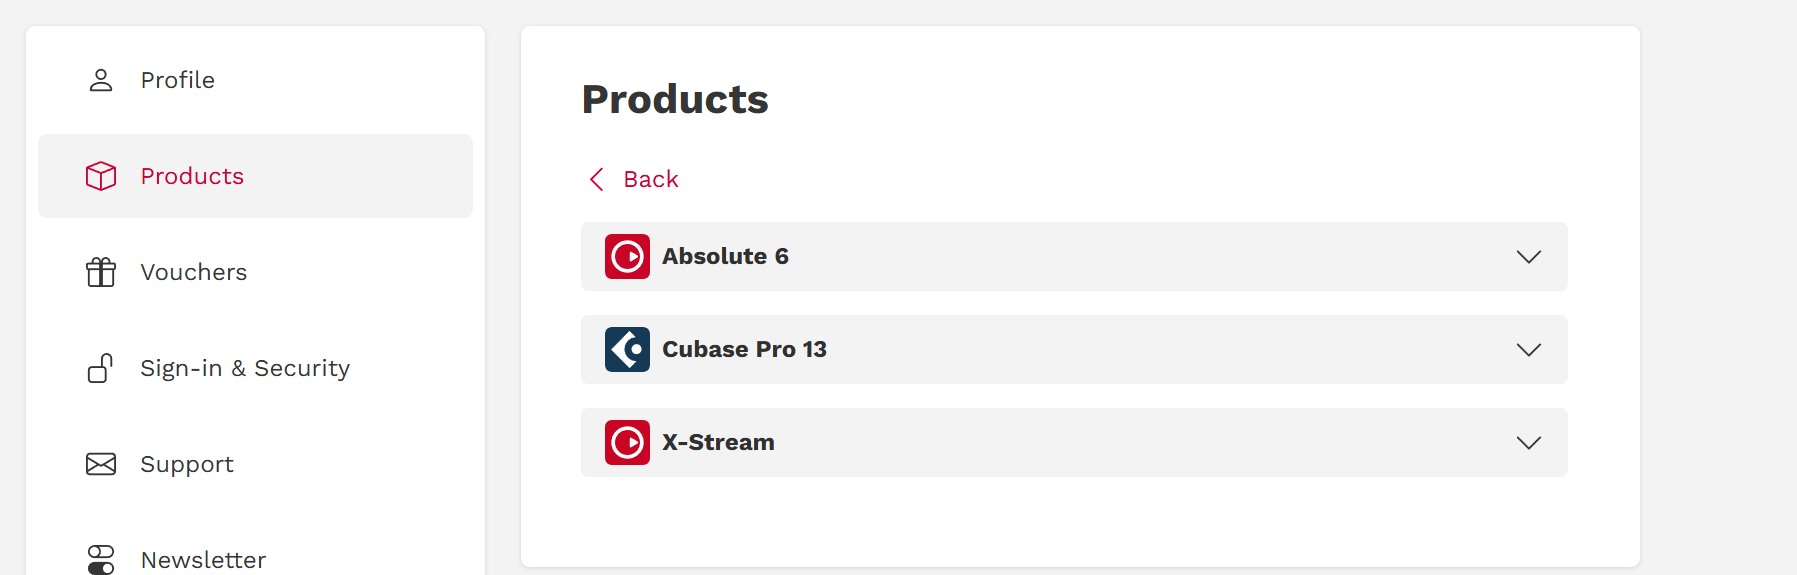Click the Sign-in & Security padlock icon
1797x575 pixels.
[x=101, y=368]
